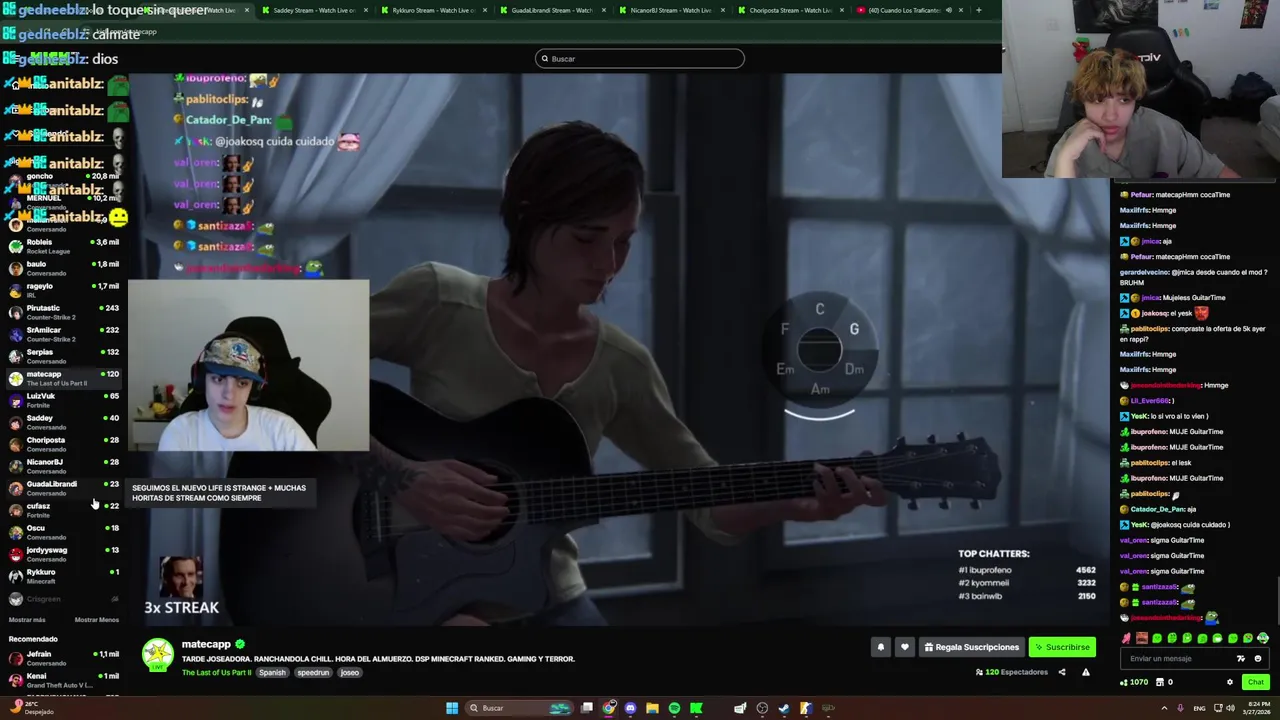1280x720 pixels.
Task: Open Spotify from the taskbar
Action: [674, 708]
